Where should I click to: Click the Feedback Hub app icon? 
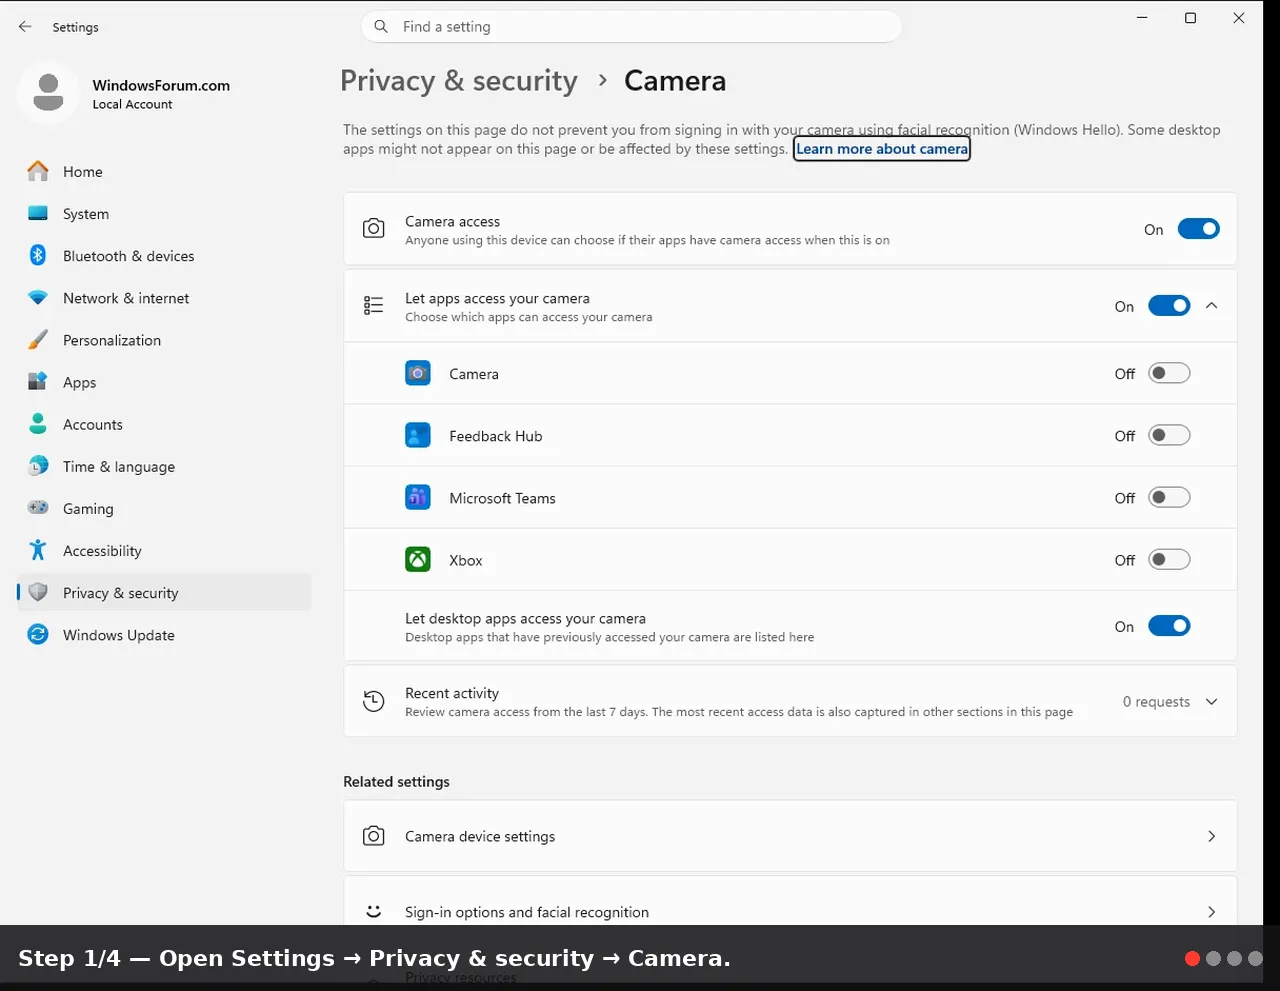(x=418, y=435)
